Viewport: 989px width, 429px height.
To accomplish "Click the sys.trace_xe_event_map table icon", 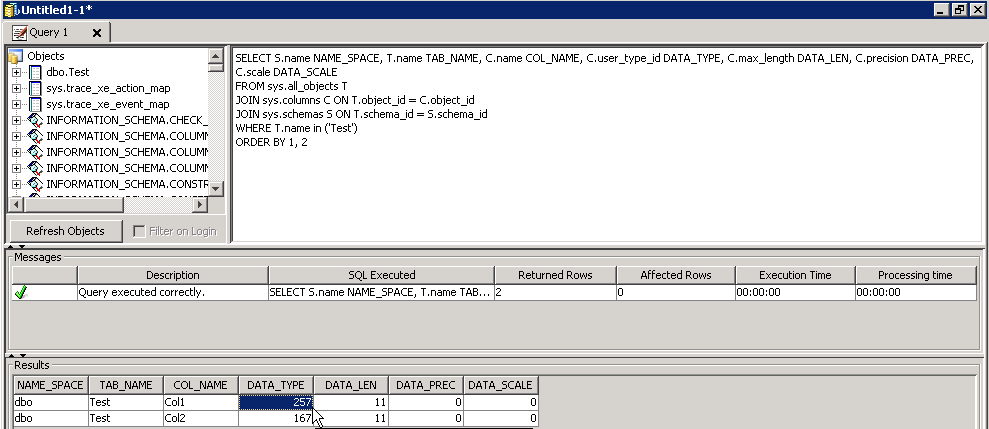I will click(x=36, y=105).
